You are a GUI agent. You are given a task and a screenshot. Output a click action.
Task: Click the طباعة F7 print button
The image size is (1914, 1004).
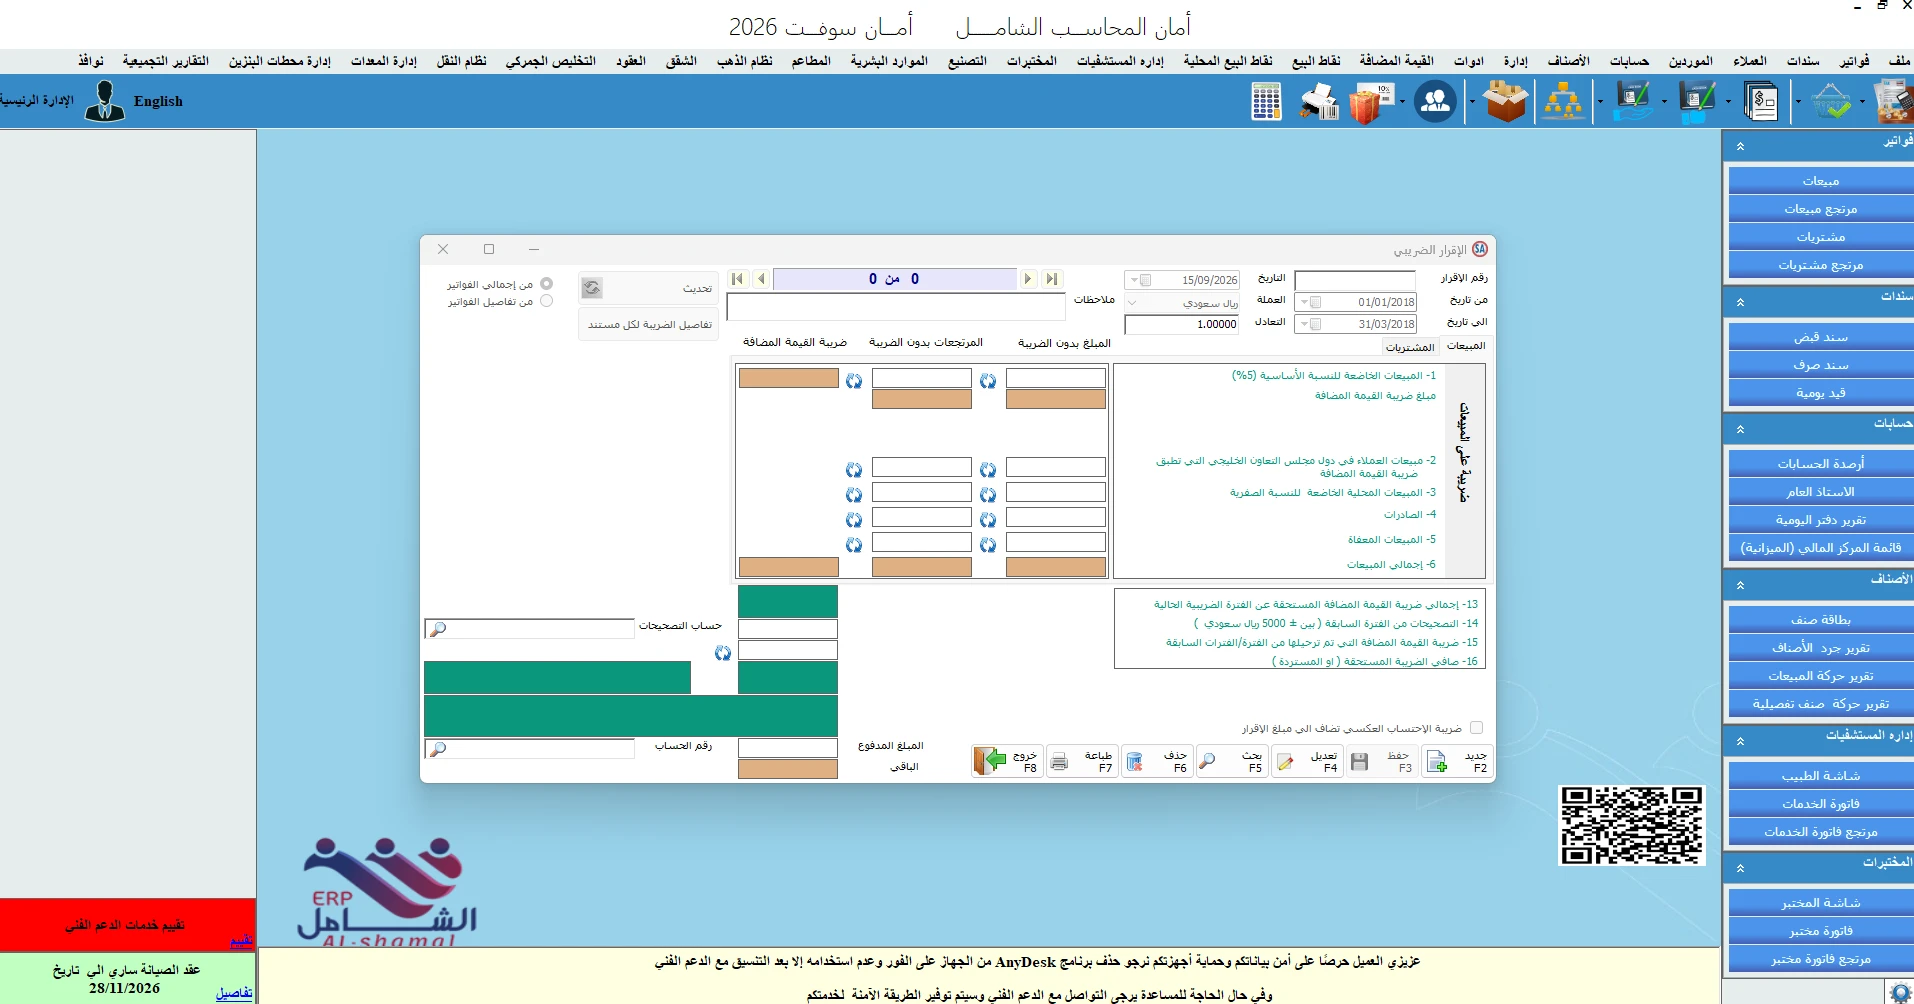pos(1082,761)
